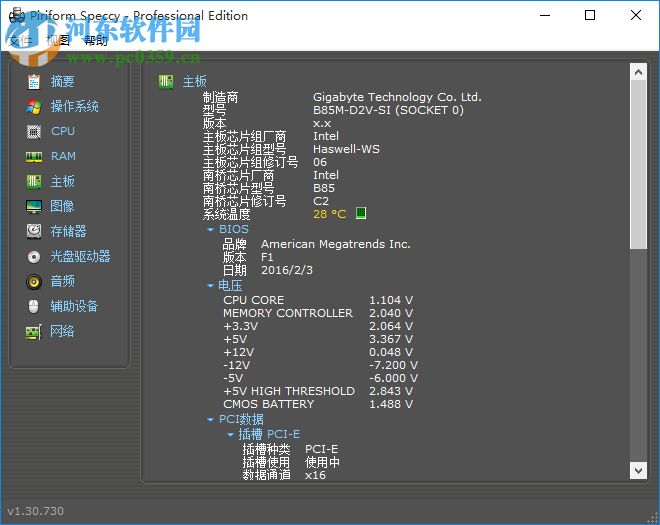The width and height of the screenshot is (660, 525).
Task: Collapse the 电压 voltage section arrow
Action: tap(210, 285)
